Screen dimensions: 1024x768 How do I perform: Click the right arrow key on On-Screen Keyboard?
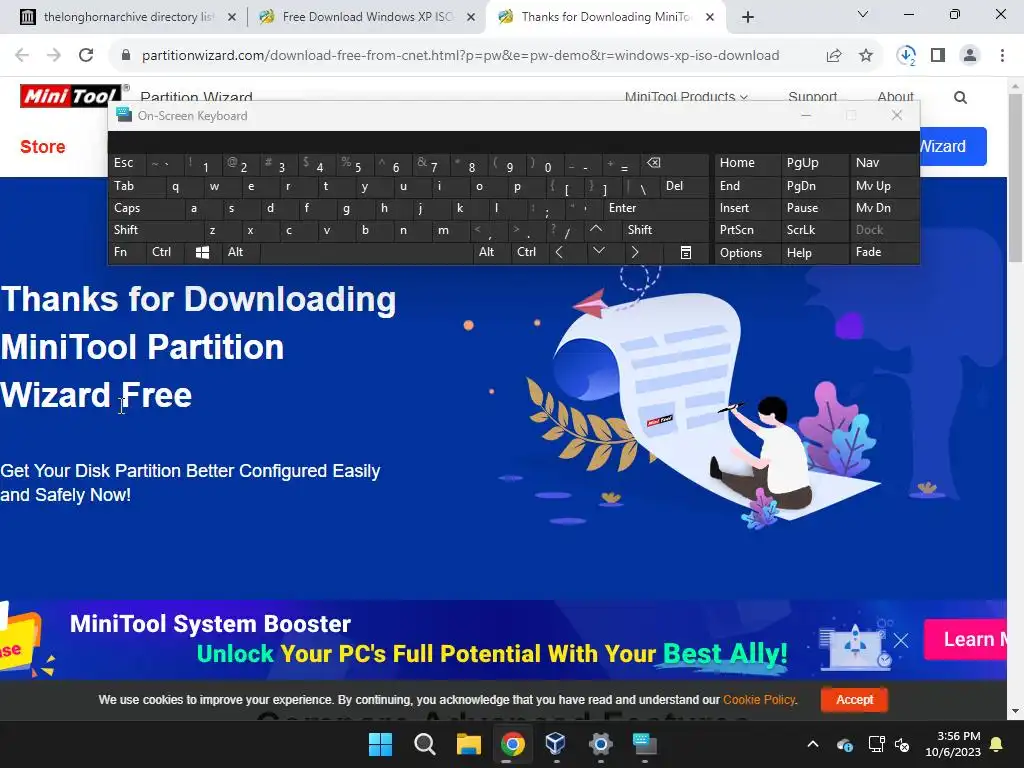coord(635,253)
